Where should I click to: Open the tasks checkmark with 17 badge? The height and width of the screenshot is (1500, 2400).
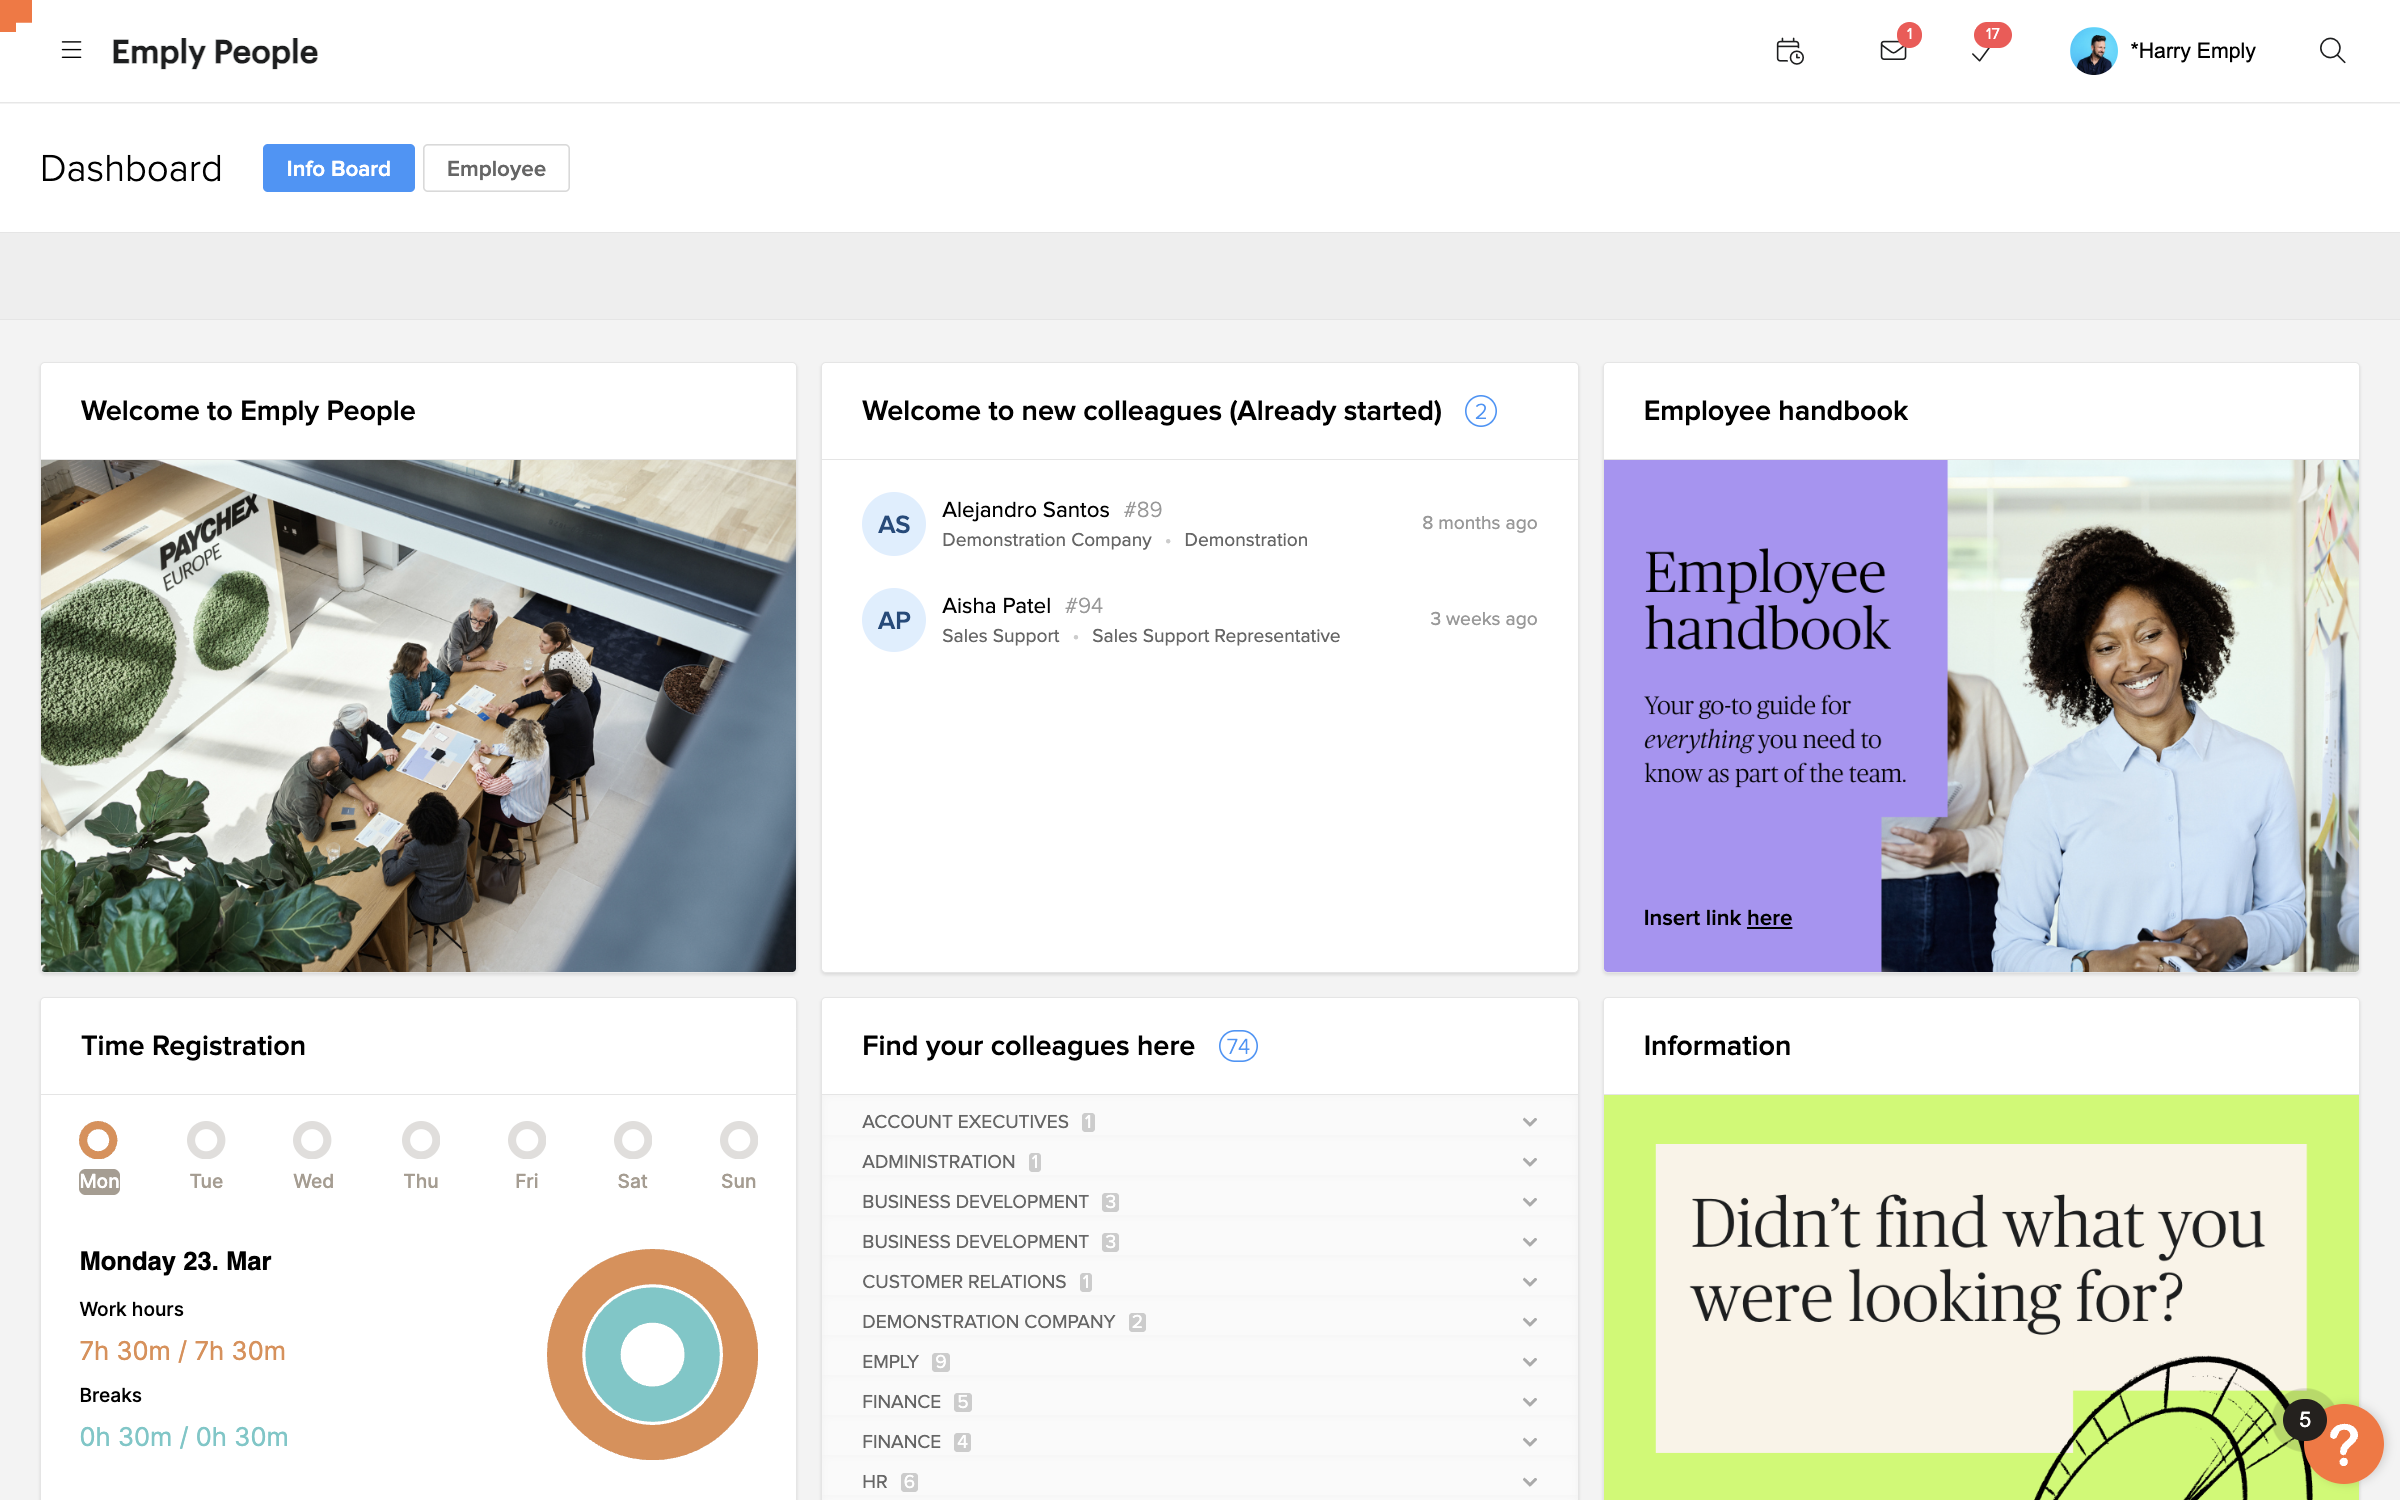point(1981,52)
